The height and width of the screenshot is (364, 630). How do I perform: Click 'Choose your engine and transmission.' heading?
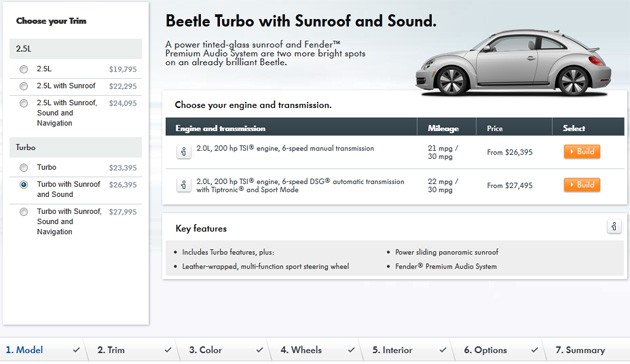[253, 105]
